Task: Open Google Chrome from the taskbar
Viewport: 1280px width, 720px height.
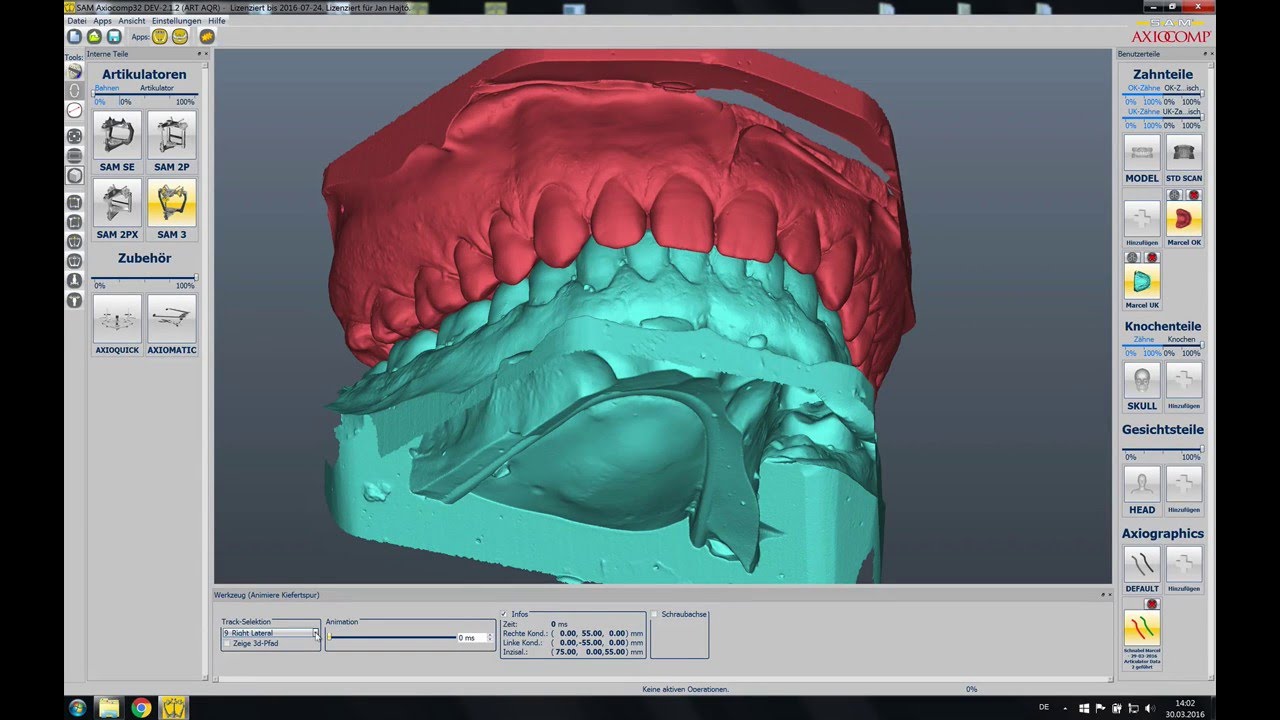Action: (x=141, y=708)
